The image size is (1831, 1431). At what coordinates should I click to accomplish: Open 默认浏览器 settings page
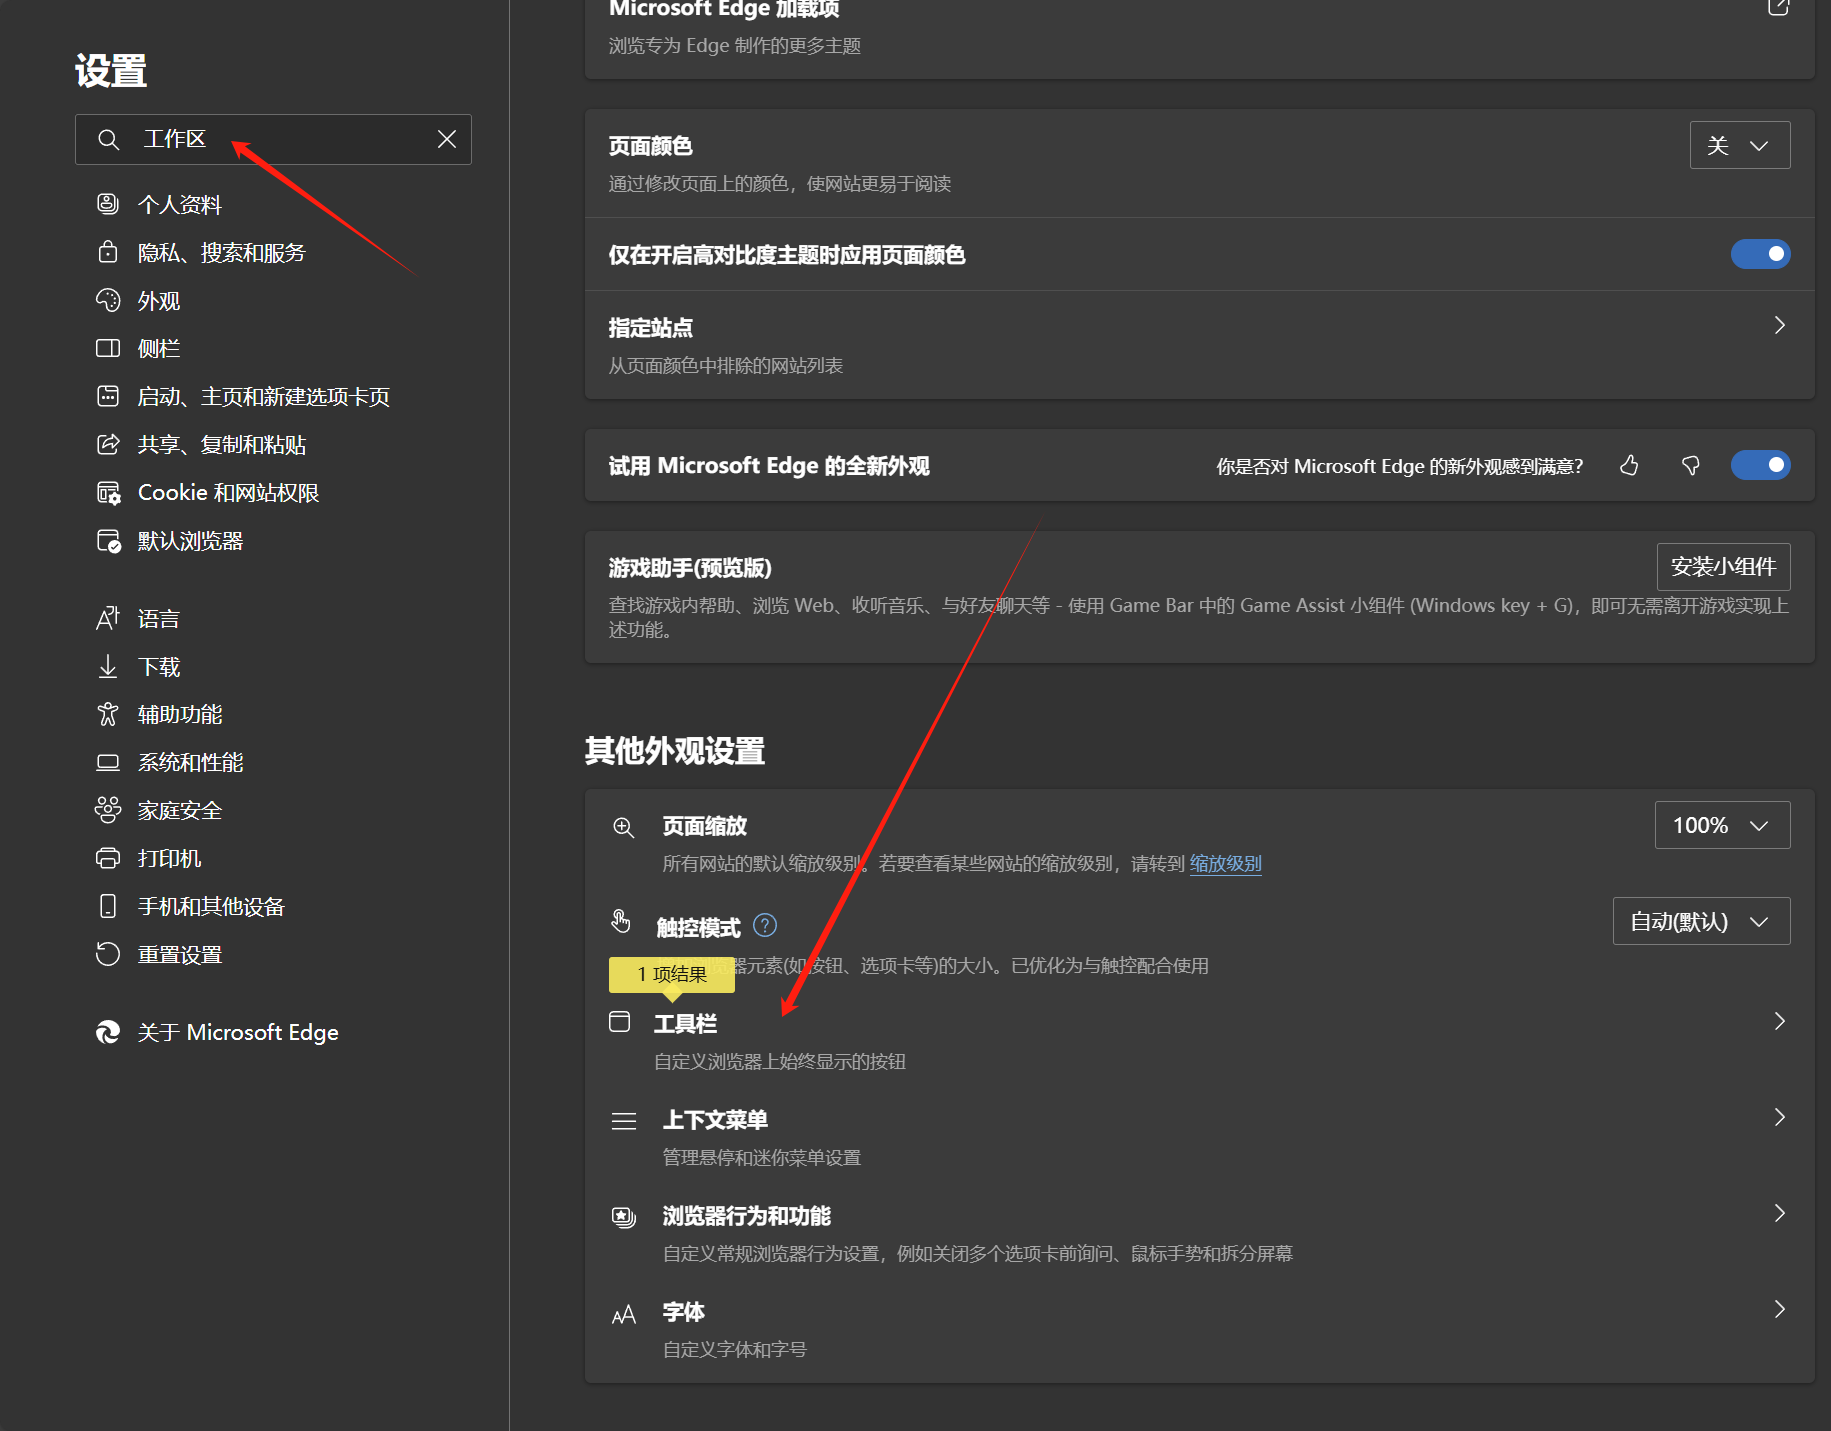pyautogui.click(x=190, y=541)
